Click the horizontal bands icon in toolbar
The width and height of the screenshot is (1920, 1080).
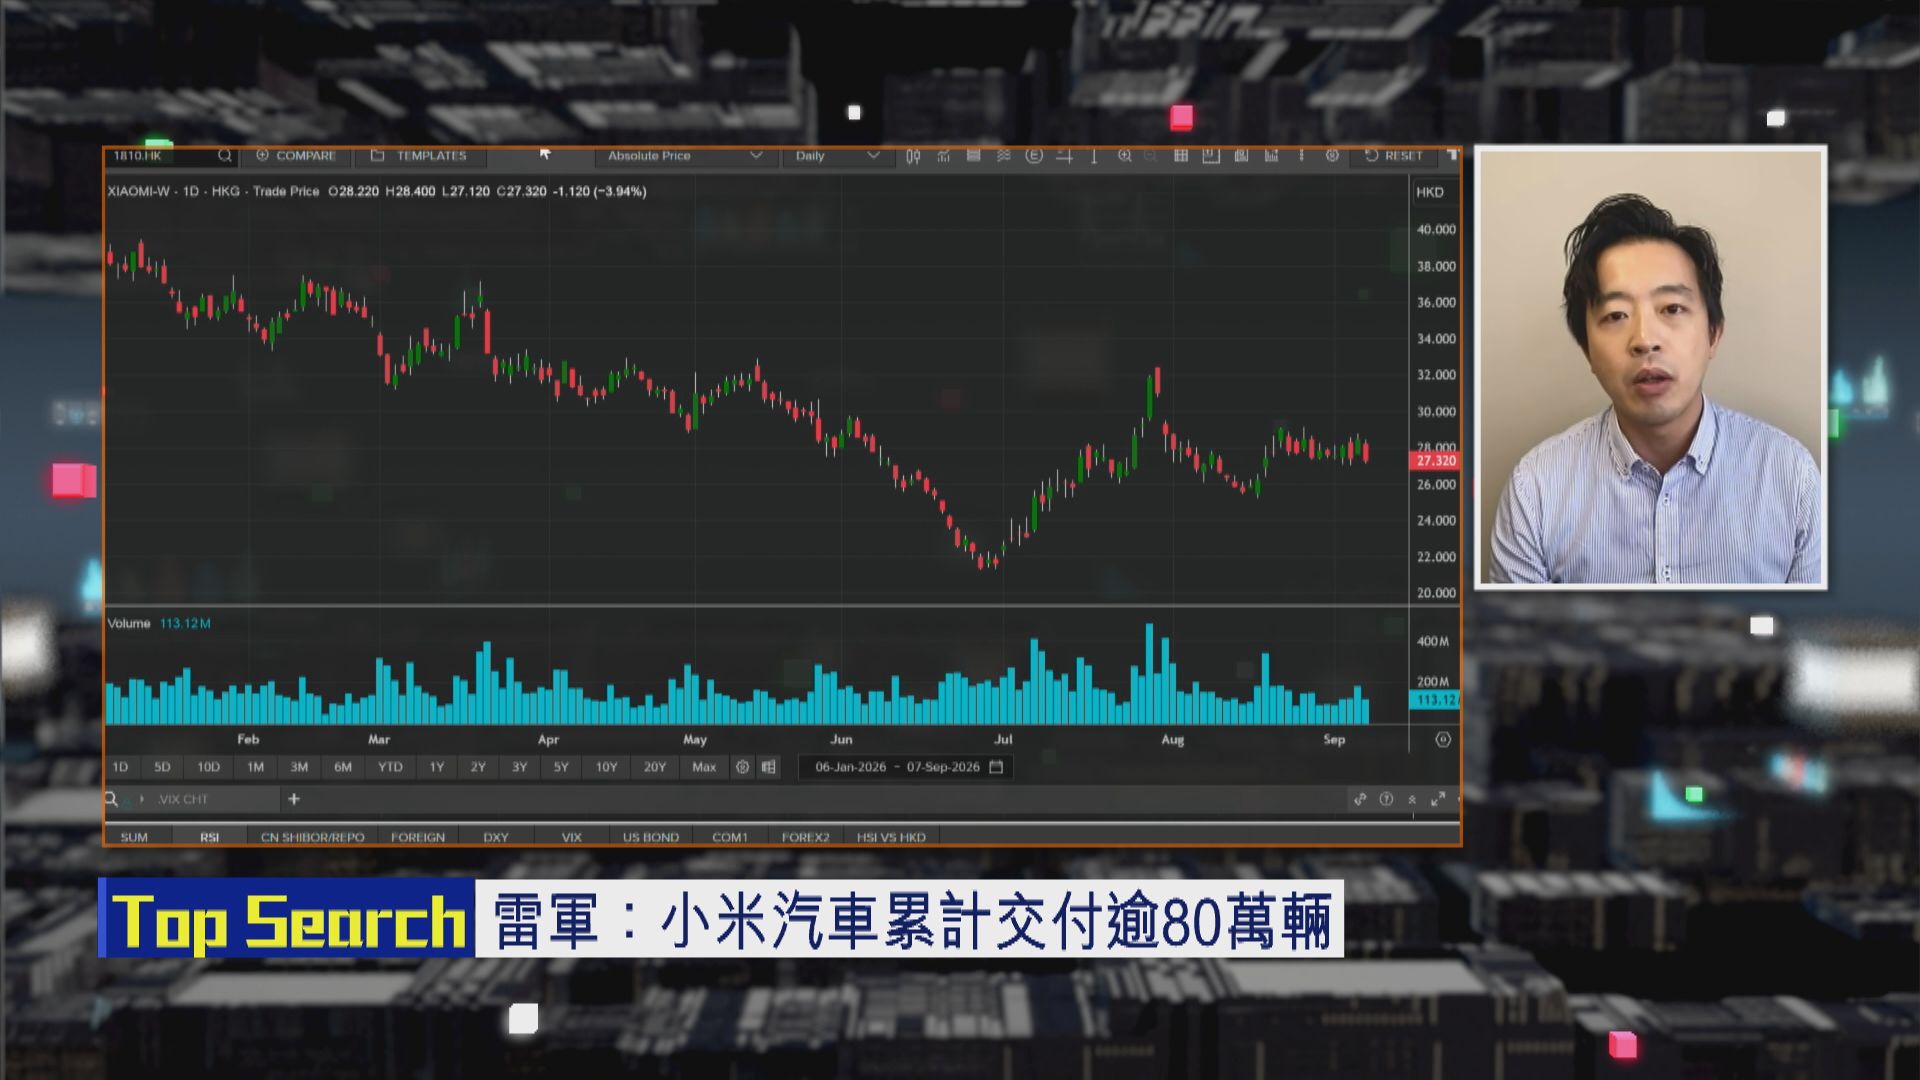(x=973, y=156)
